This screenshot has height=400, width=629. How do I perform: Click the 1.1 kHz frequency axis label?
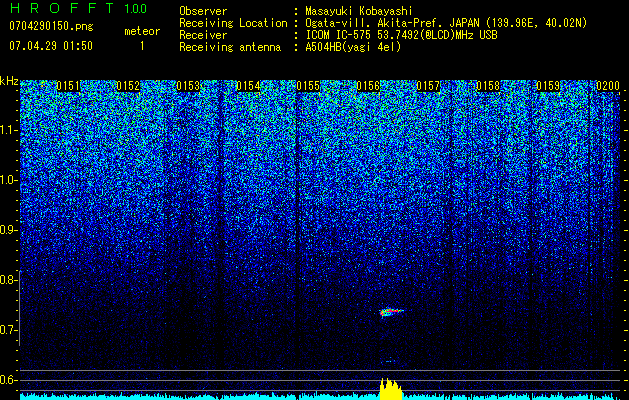pos(8,130)
